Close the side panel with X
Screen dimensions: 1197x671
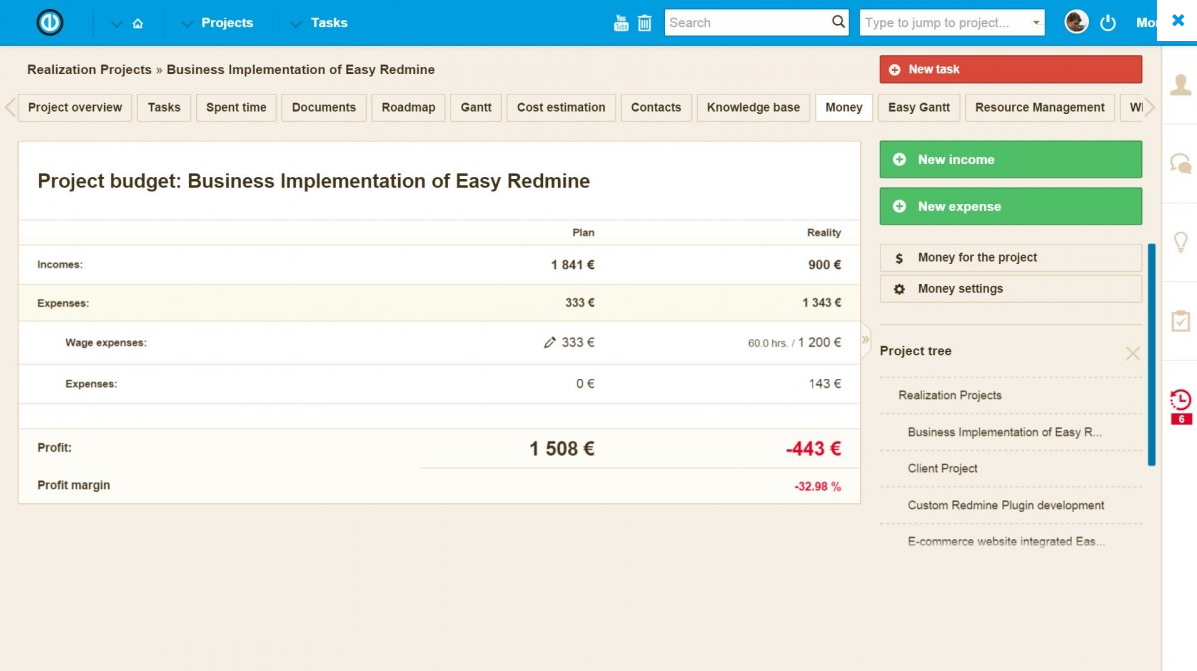[x=1178, y=21]
